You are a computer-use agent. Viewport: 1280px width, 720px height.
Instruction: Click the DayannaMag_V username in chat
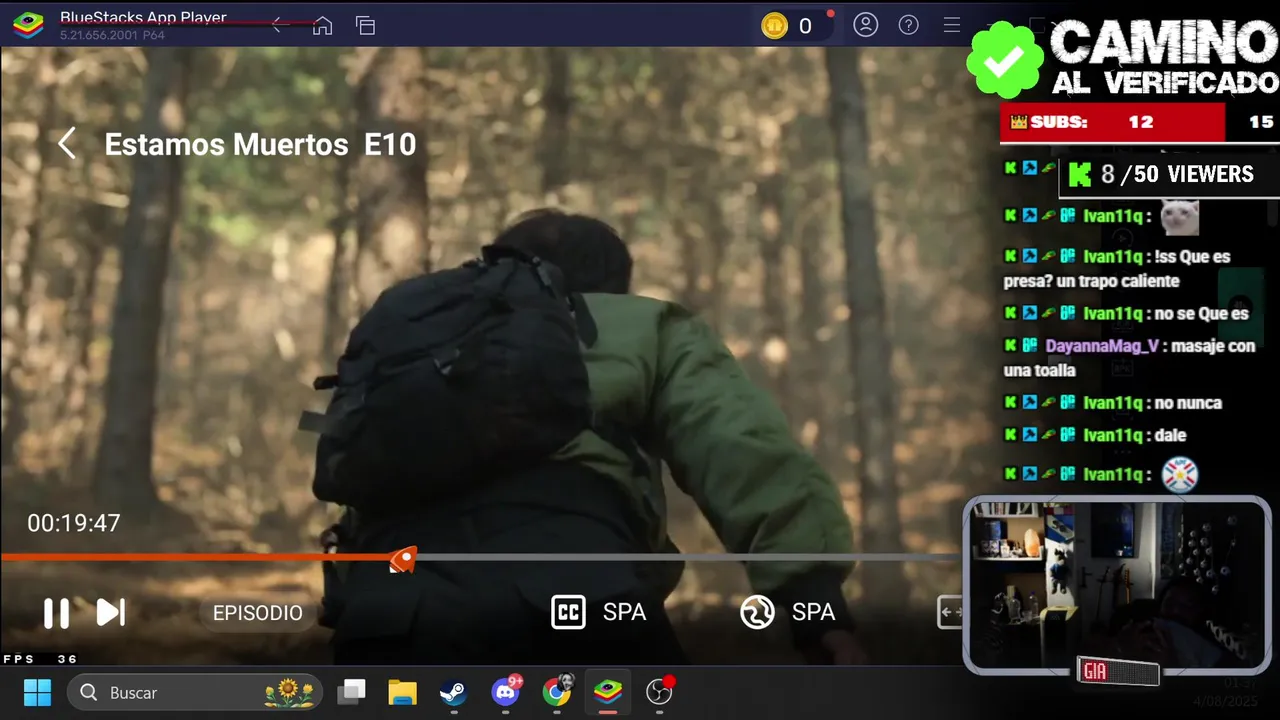click(1102, 346)
